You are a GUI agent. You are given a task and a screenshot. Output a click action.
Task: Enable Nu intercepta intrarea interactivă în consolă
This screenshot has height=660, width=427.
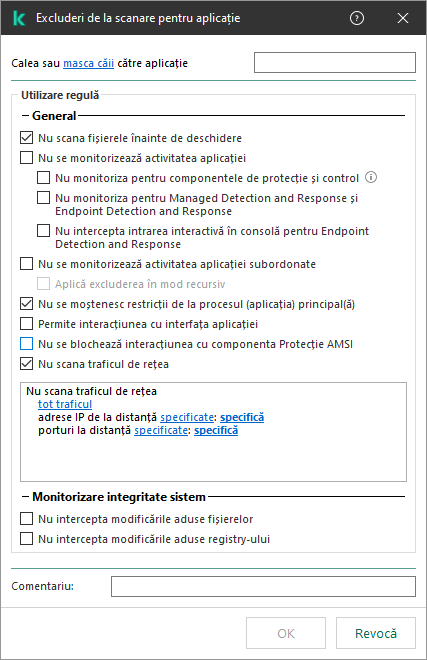pyautogui.click(x=43, y=231)
